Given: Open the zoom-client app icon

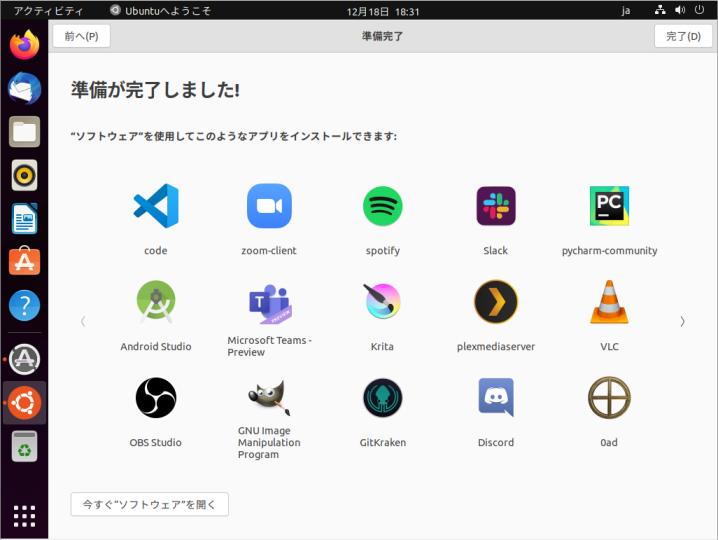Looking at the screenshot, I should pyautogui.click(x=269, y=206).
